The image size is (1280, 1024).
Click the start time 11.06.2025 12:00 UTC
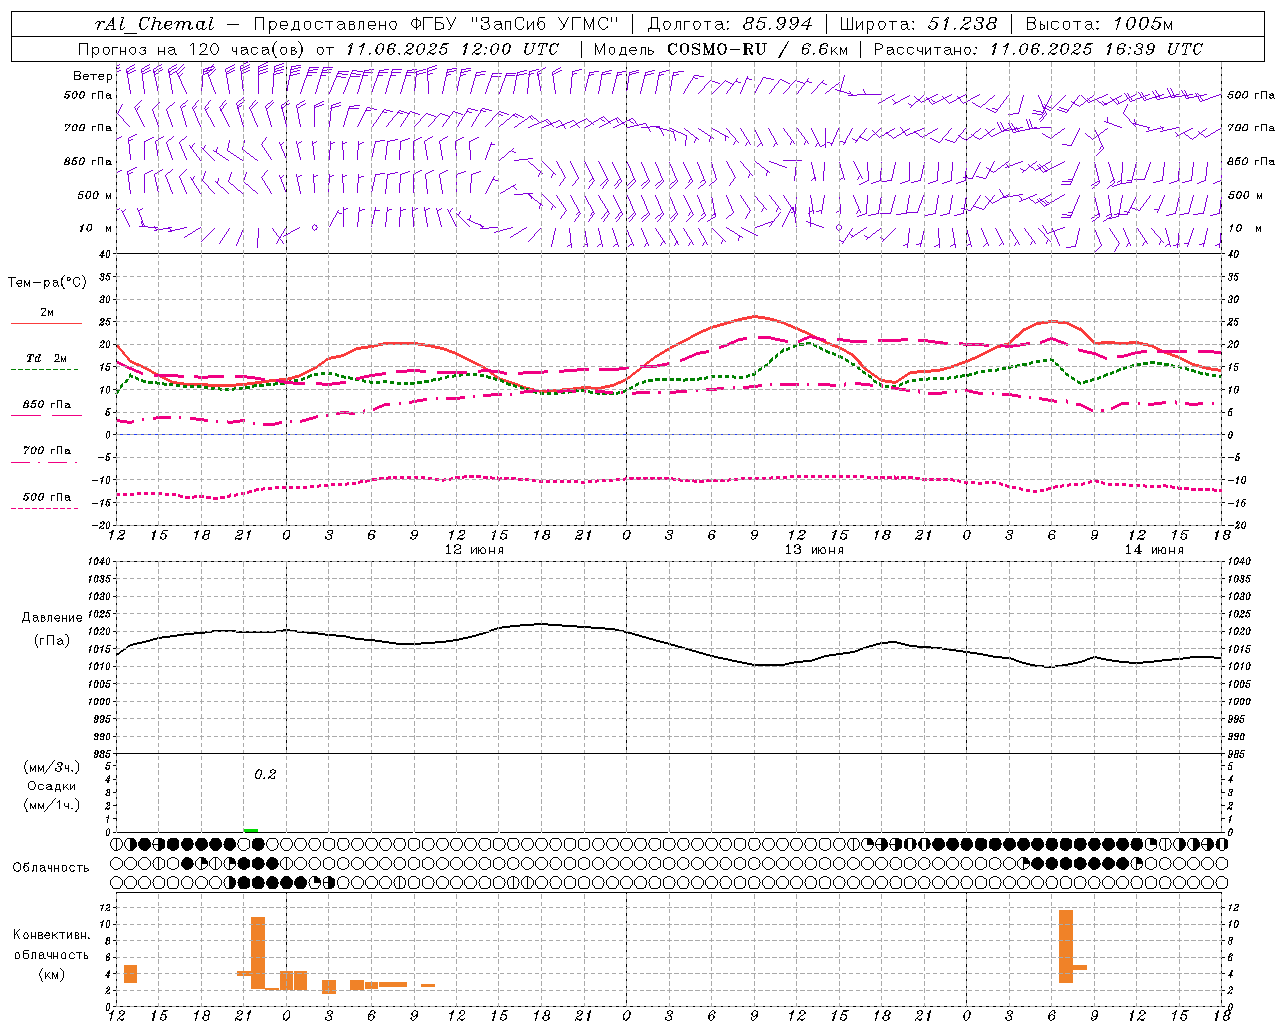[x=452, y=49]
